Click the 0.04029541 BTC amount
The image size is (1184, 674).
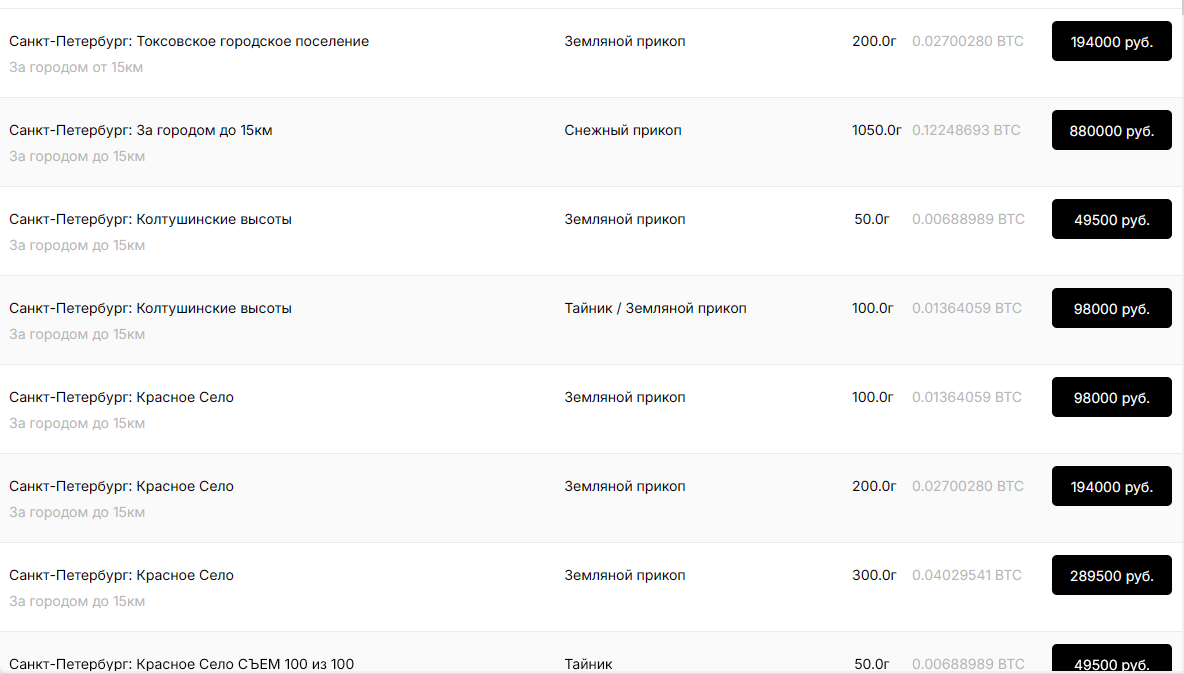click(967, 576)
